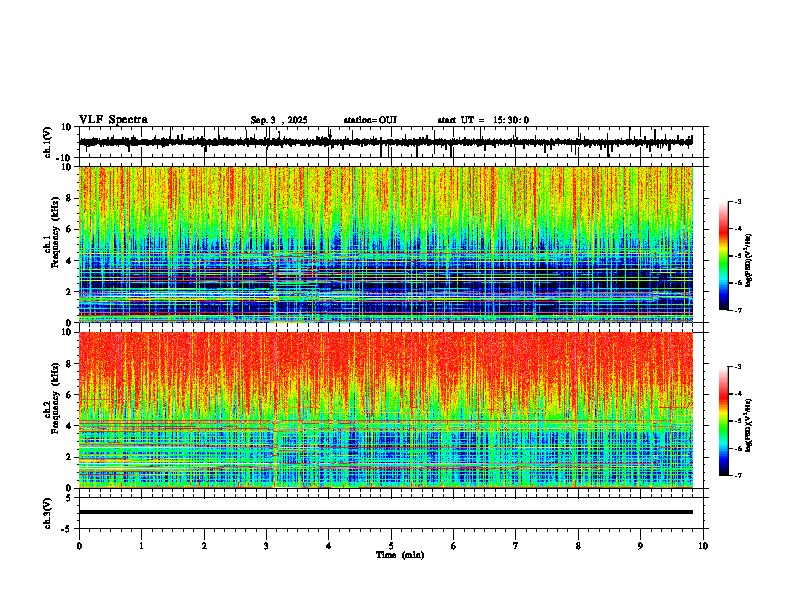Click the "ch.1(V)" axis label
Viewport: 792px width, 612px height.
(48, 142)
